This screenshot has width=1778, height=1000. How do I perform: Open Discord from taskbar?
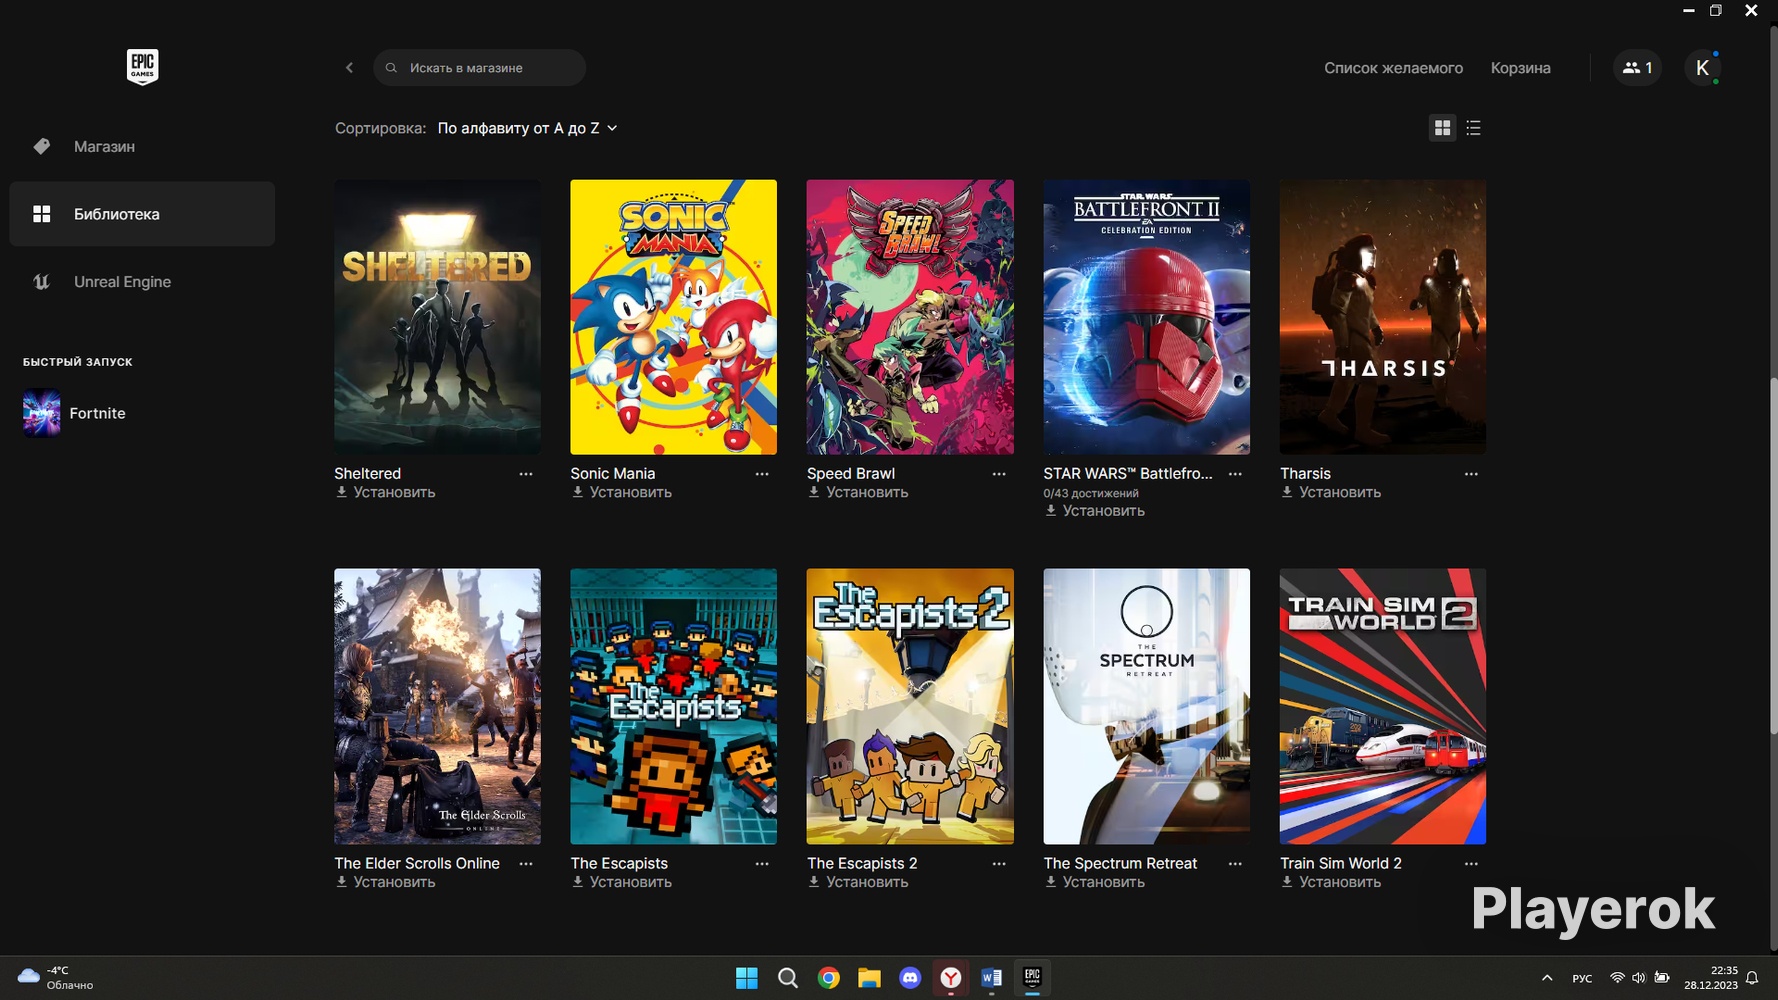point(910,978)
